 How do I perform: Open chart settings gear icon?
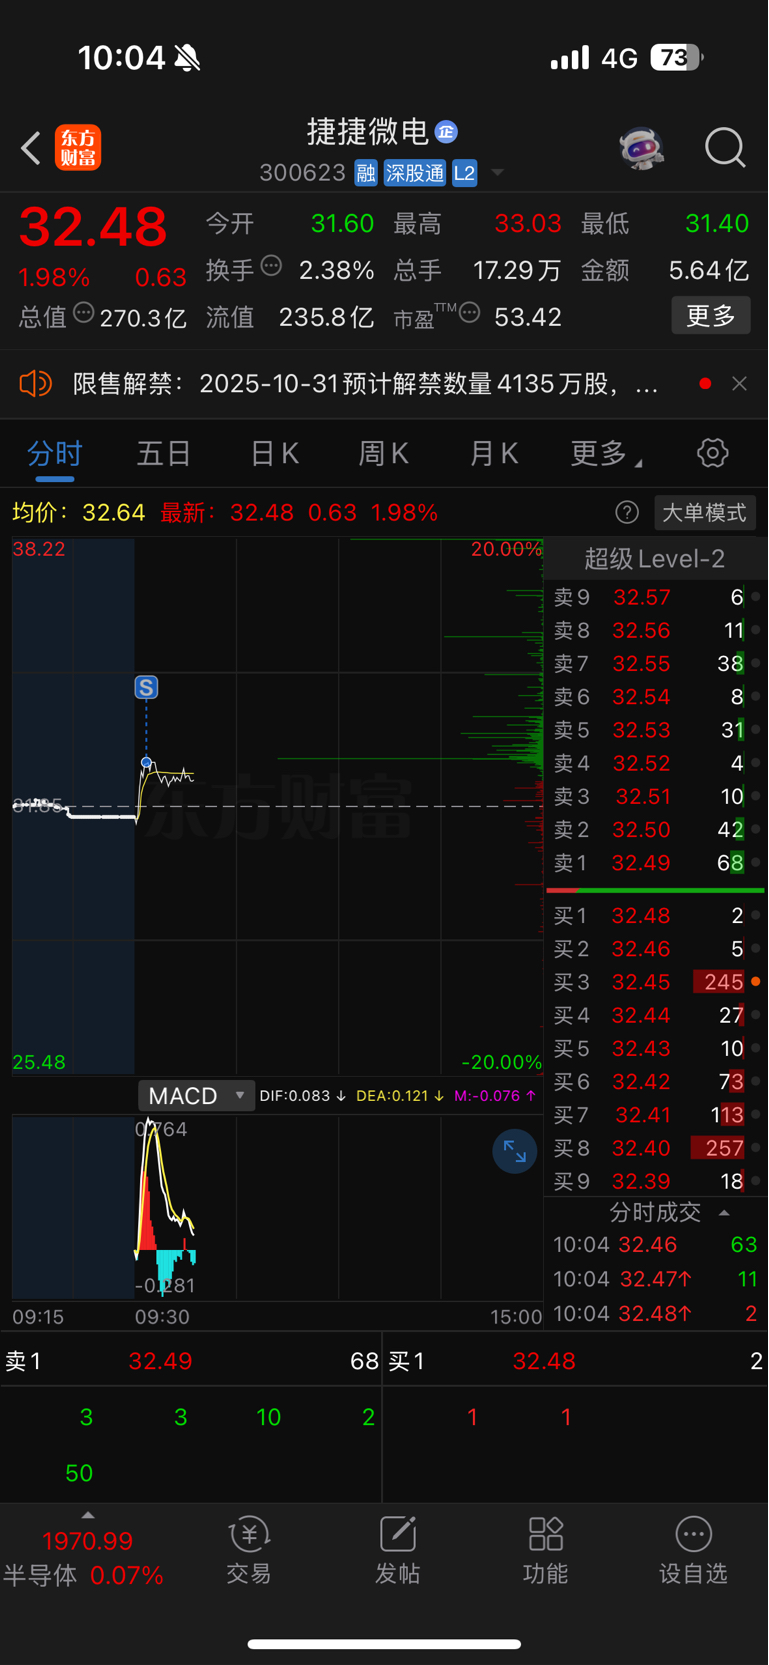713,453
